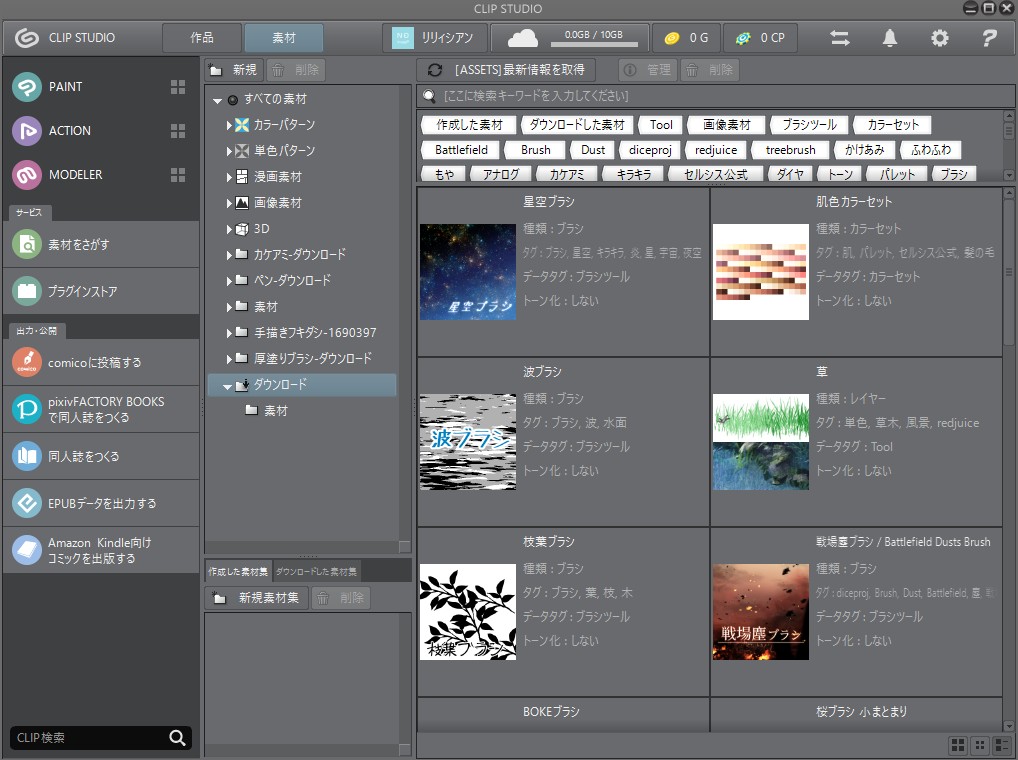The image size is (1018, 760).
Task: Collapse the すべての素材 tree root
Action: point(218,100)
